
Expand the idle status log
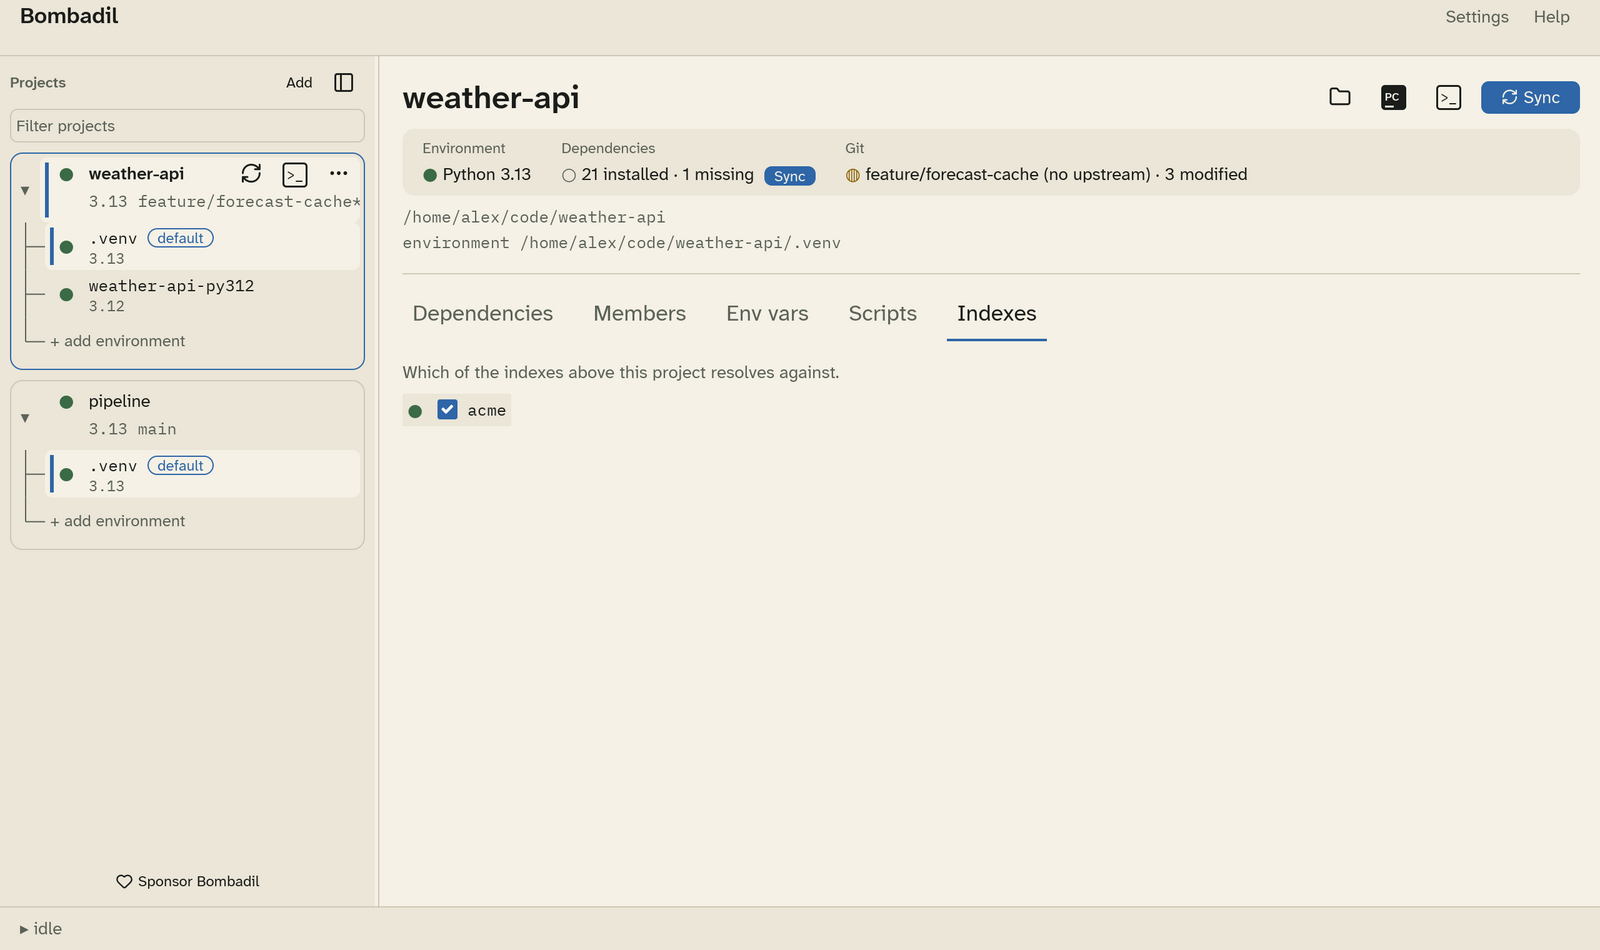tap(40, 929)
